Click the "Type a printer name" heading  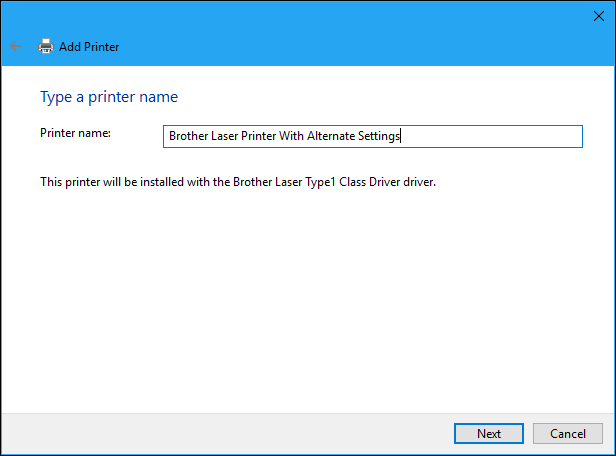tap(109, 97)
